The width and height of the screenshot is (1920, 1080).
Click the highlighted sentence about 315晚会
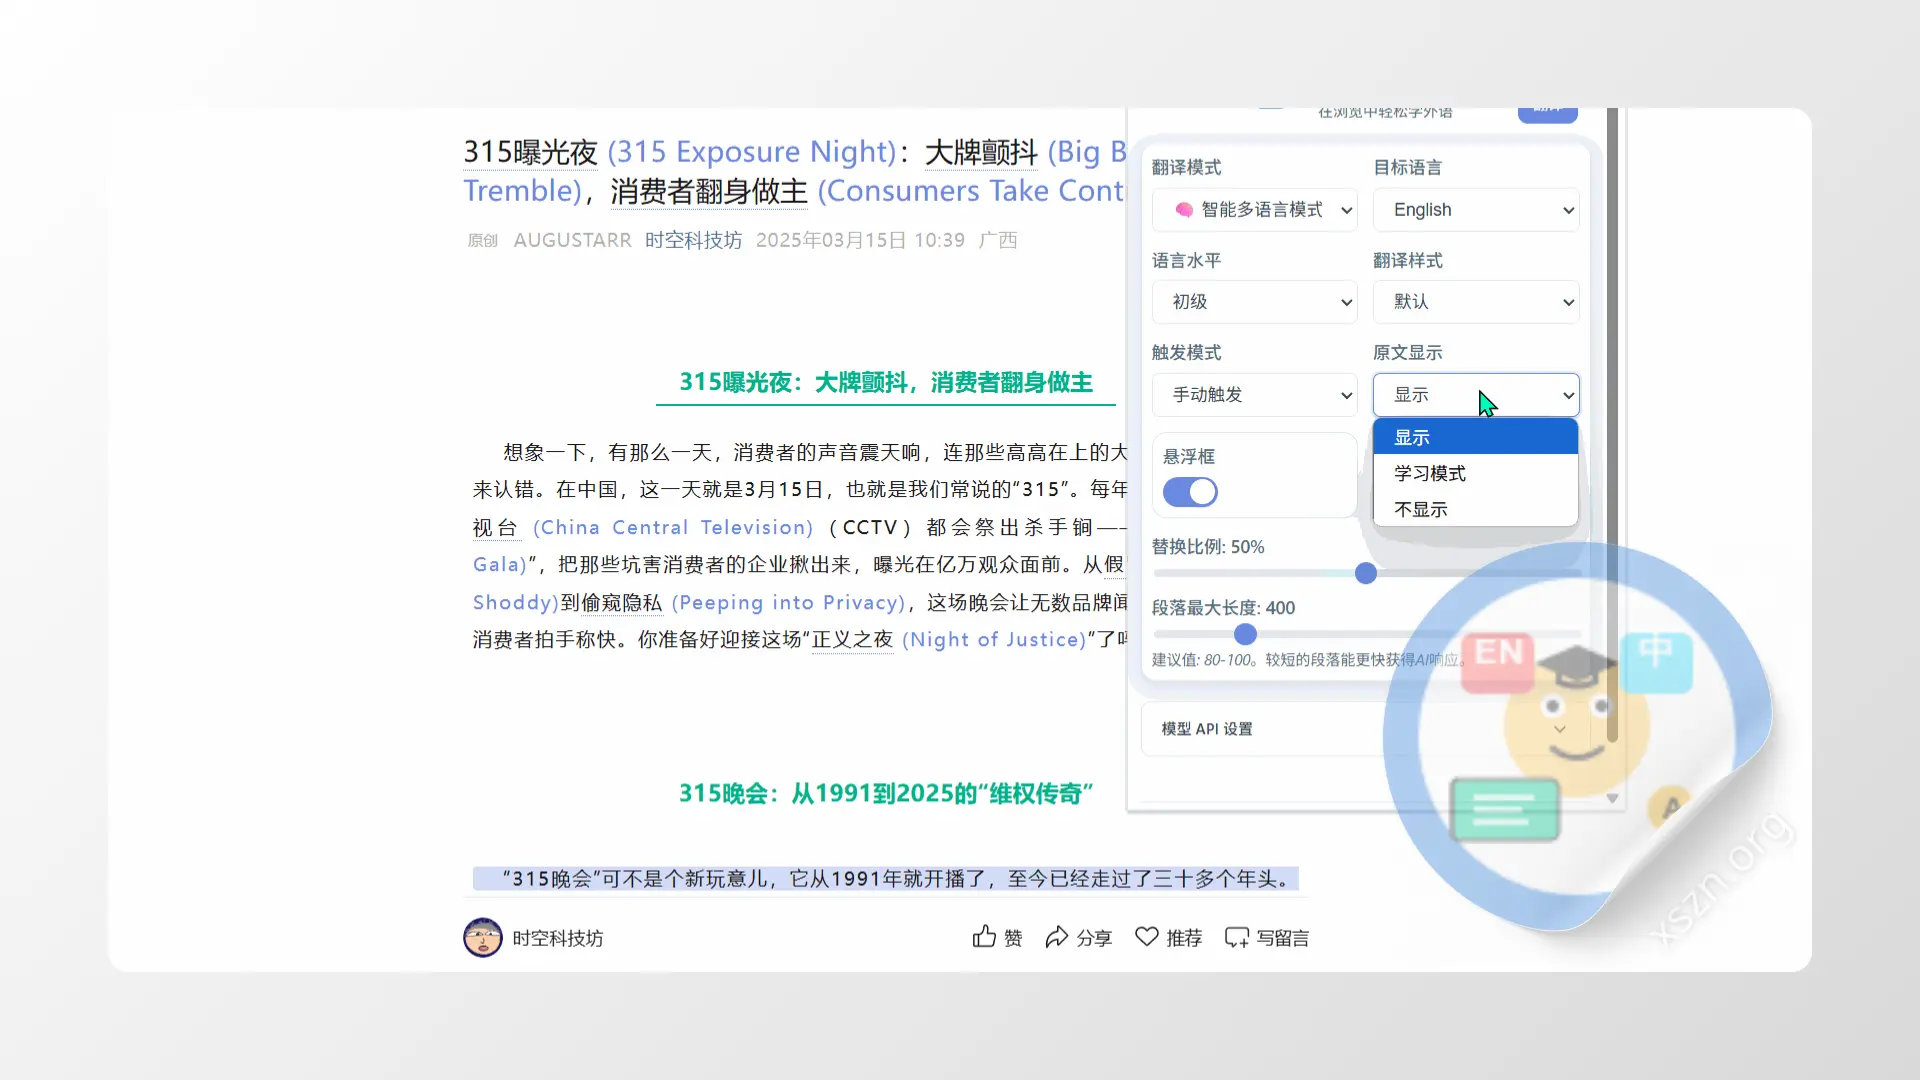click(x=885, y=879)
